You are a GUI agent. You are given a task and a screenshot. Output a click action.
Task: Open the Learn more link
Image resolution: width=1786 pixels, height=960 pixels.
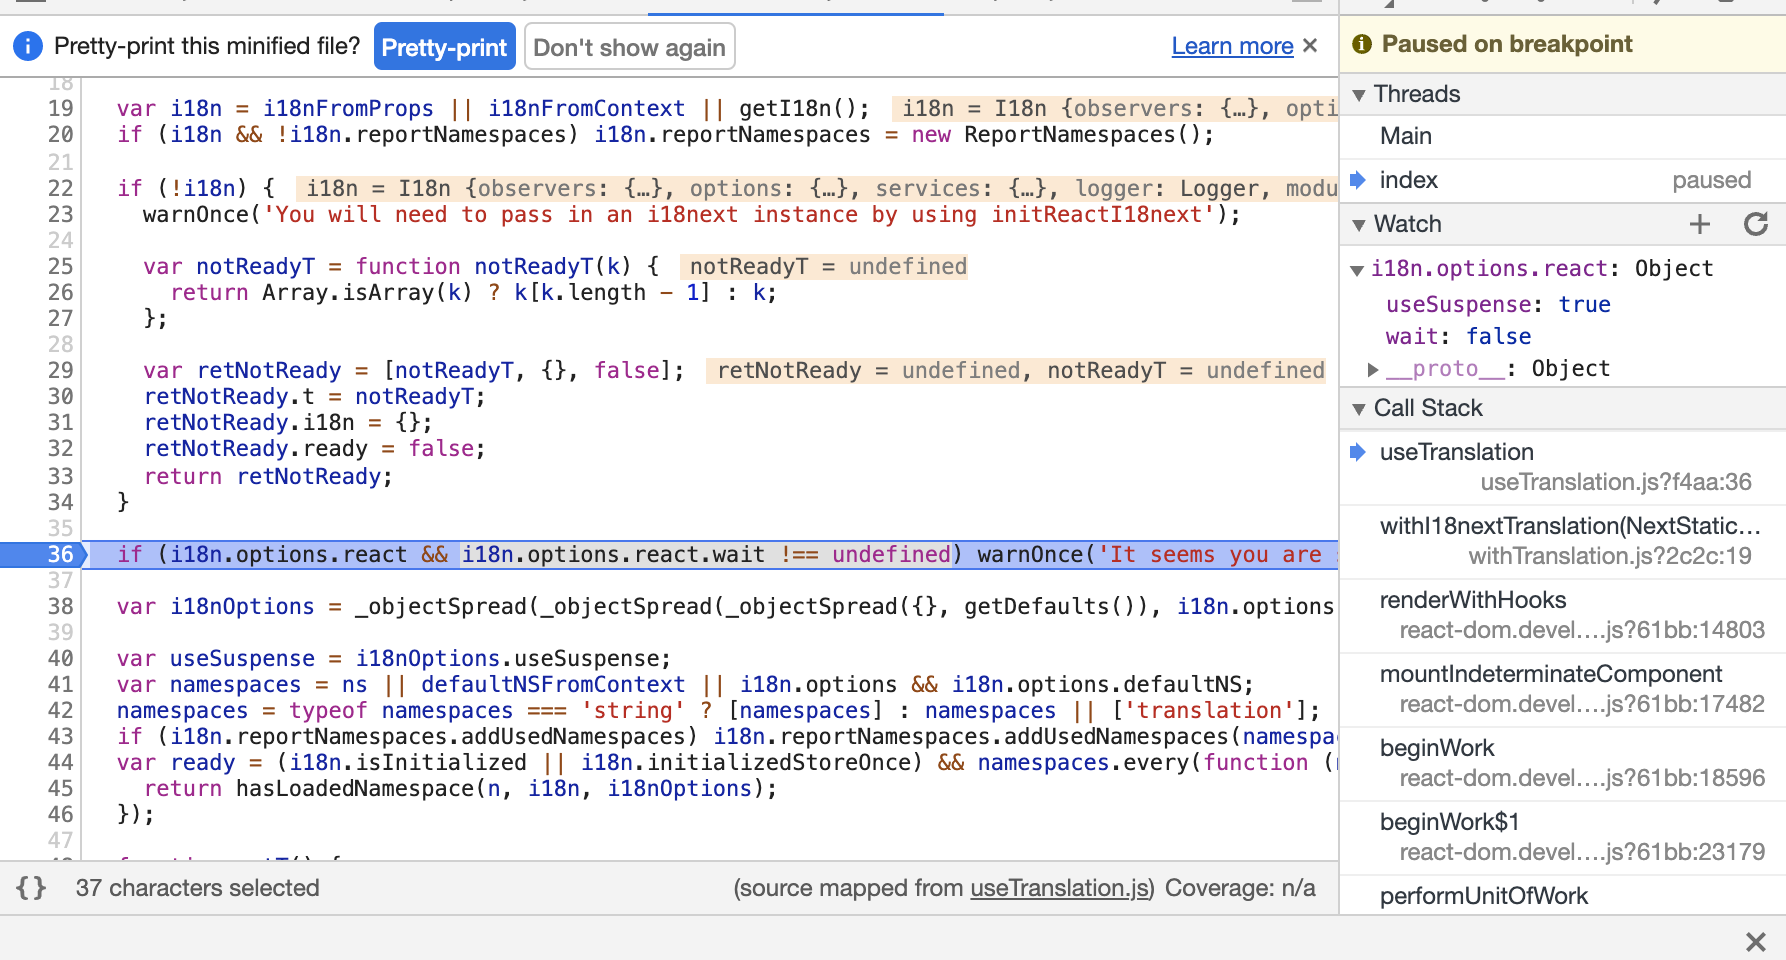coord(1232,46)
